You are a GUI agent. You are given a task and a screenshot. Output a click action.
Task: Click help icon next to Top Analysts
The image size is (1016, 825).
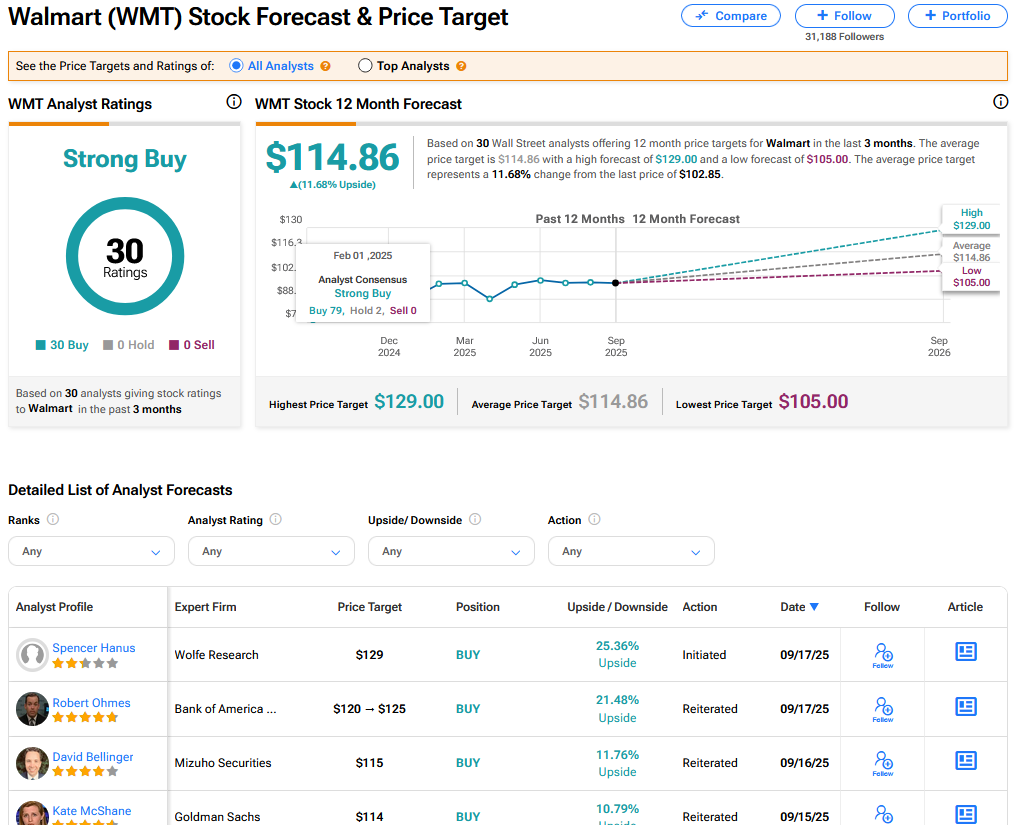pos(461,66)
